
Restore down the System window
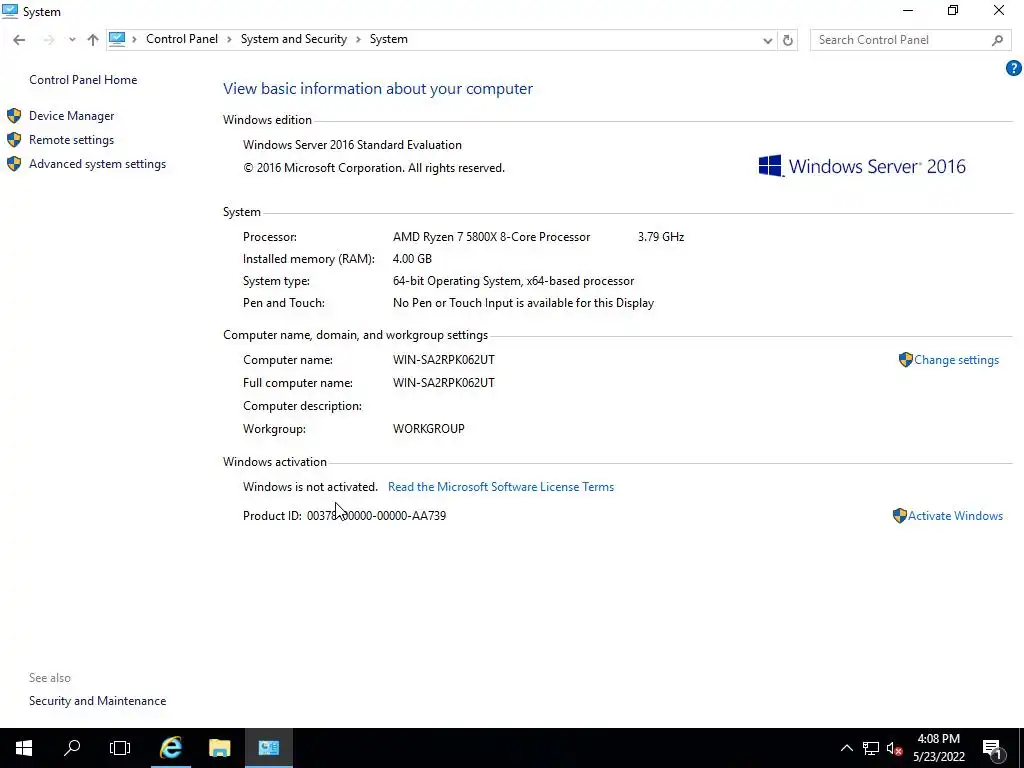953,10
